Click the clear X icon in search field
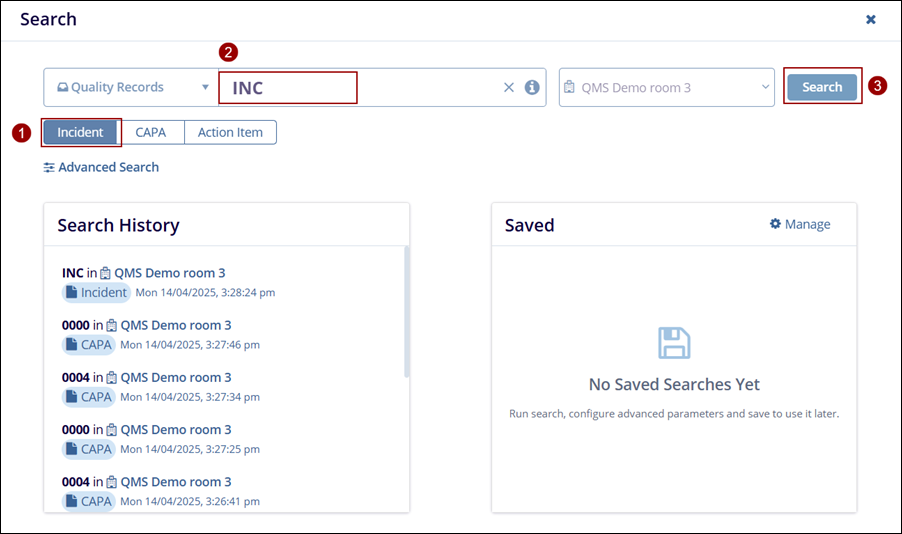This screenshot has height=534, width=902. pyautogui.click(x=509, y=88)
